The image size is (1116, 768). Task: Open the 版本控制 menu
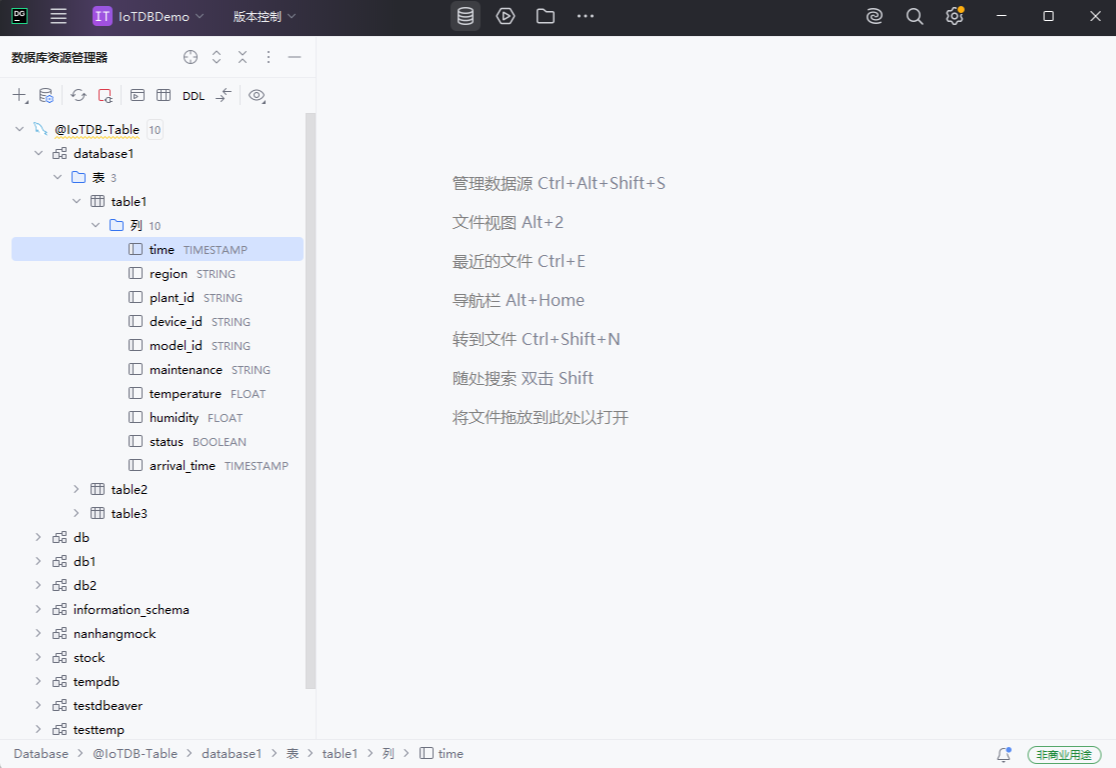coord(256,16)
